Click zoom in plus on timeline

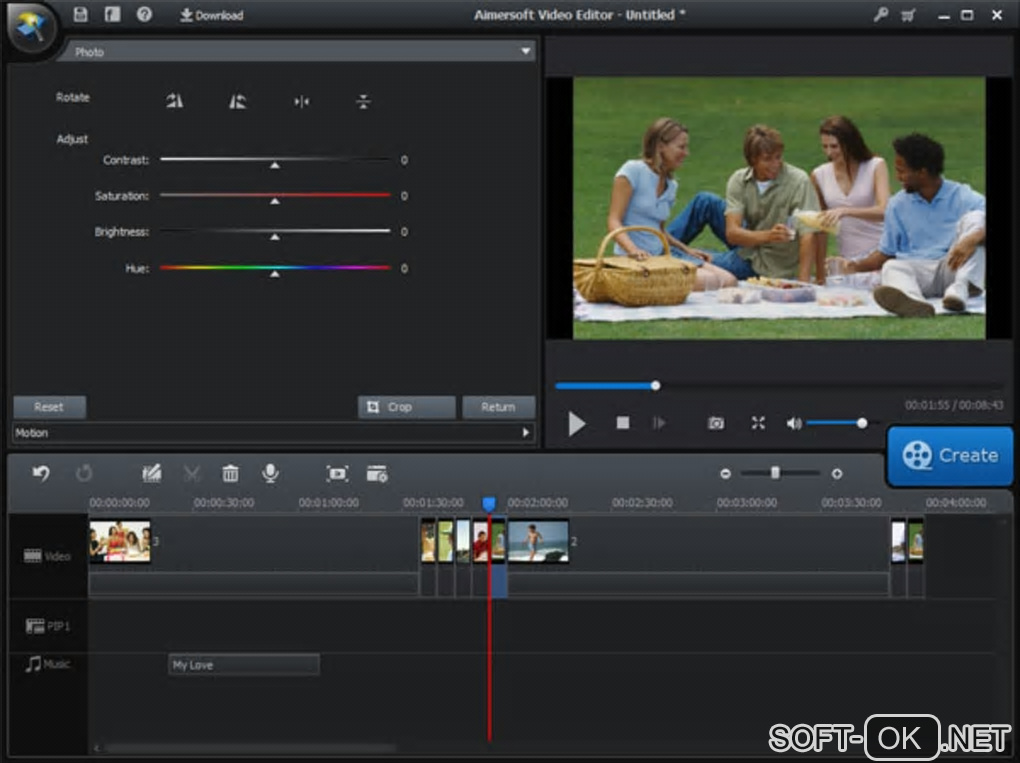(x=837, y=473)
